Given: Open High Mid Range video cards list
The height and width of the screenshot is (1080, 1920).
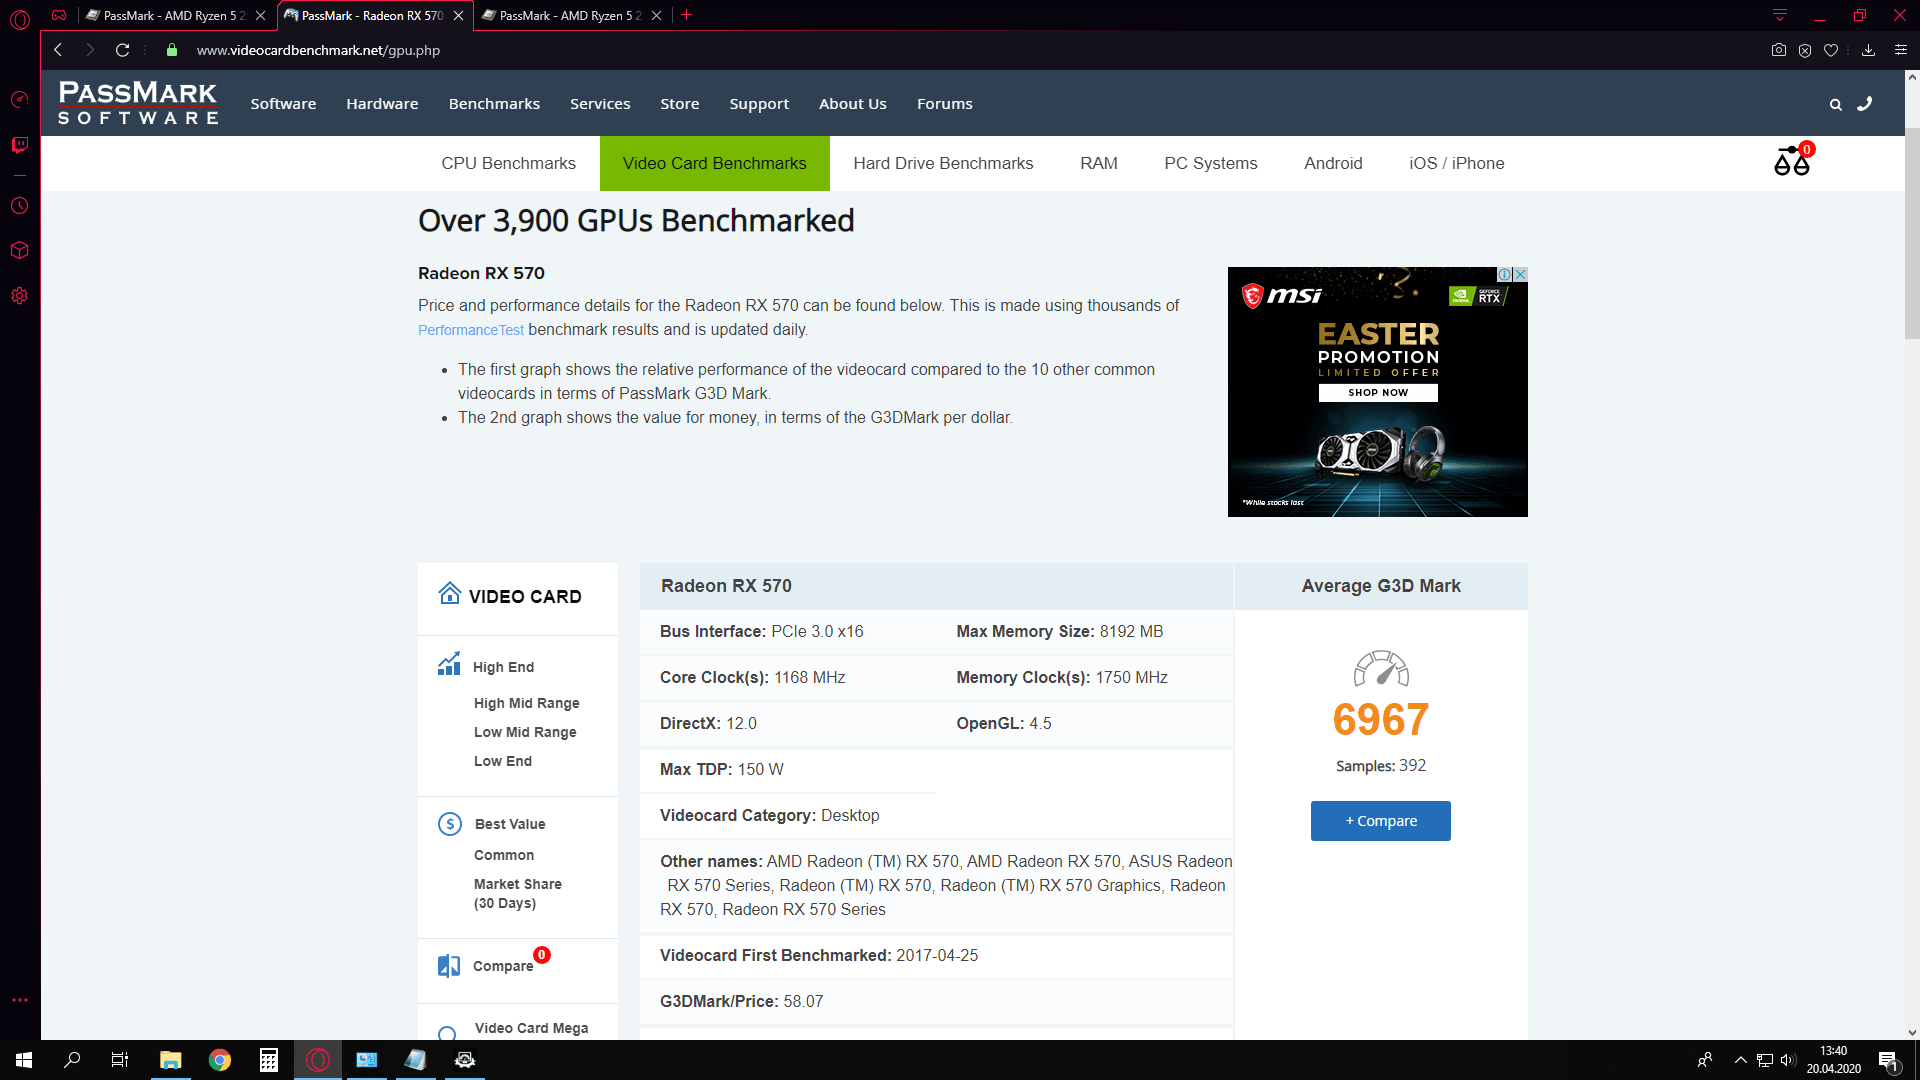Looking at the screenshot, I should pyautogui.click(x=526, y=703).
